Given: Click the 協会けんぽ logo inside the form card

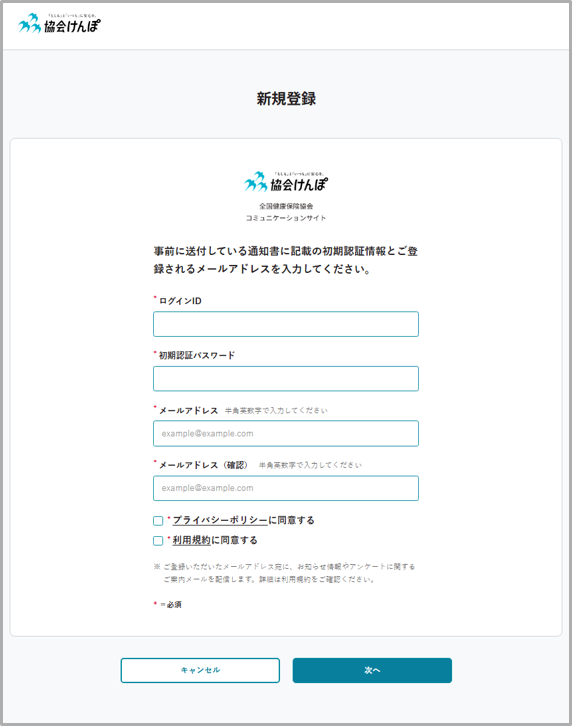Looking at the screenshot, I should click(286, 182).
